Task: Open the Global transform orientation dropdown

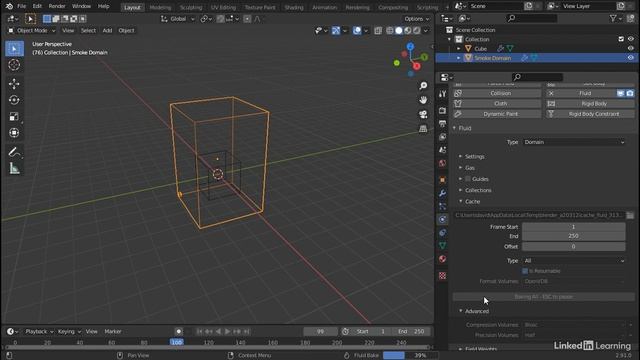Action: point(178,19)
